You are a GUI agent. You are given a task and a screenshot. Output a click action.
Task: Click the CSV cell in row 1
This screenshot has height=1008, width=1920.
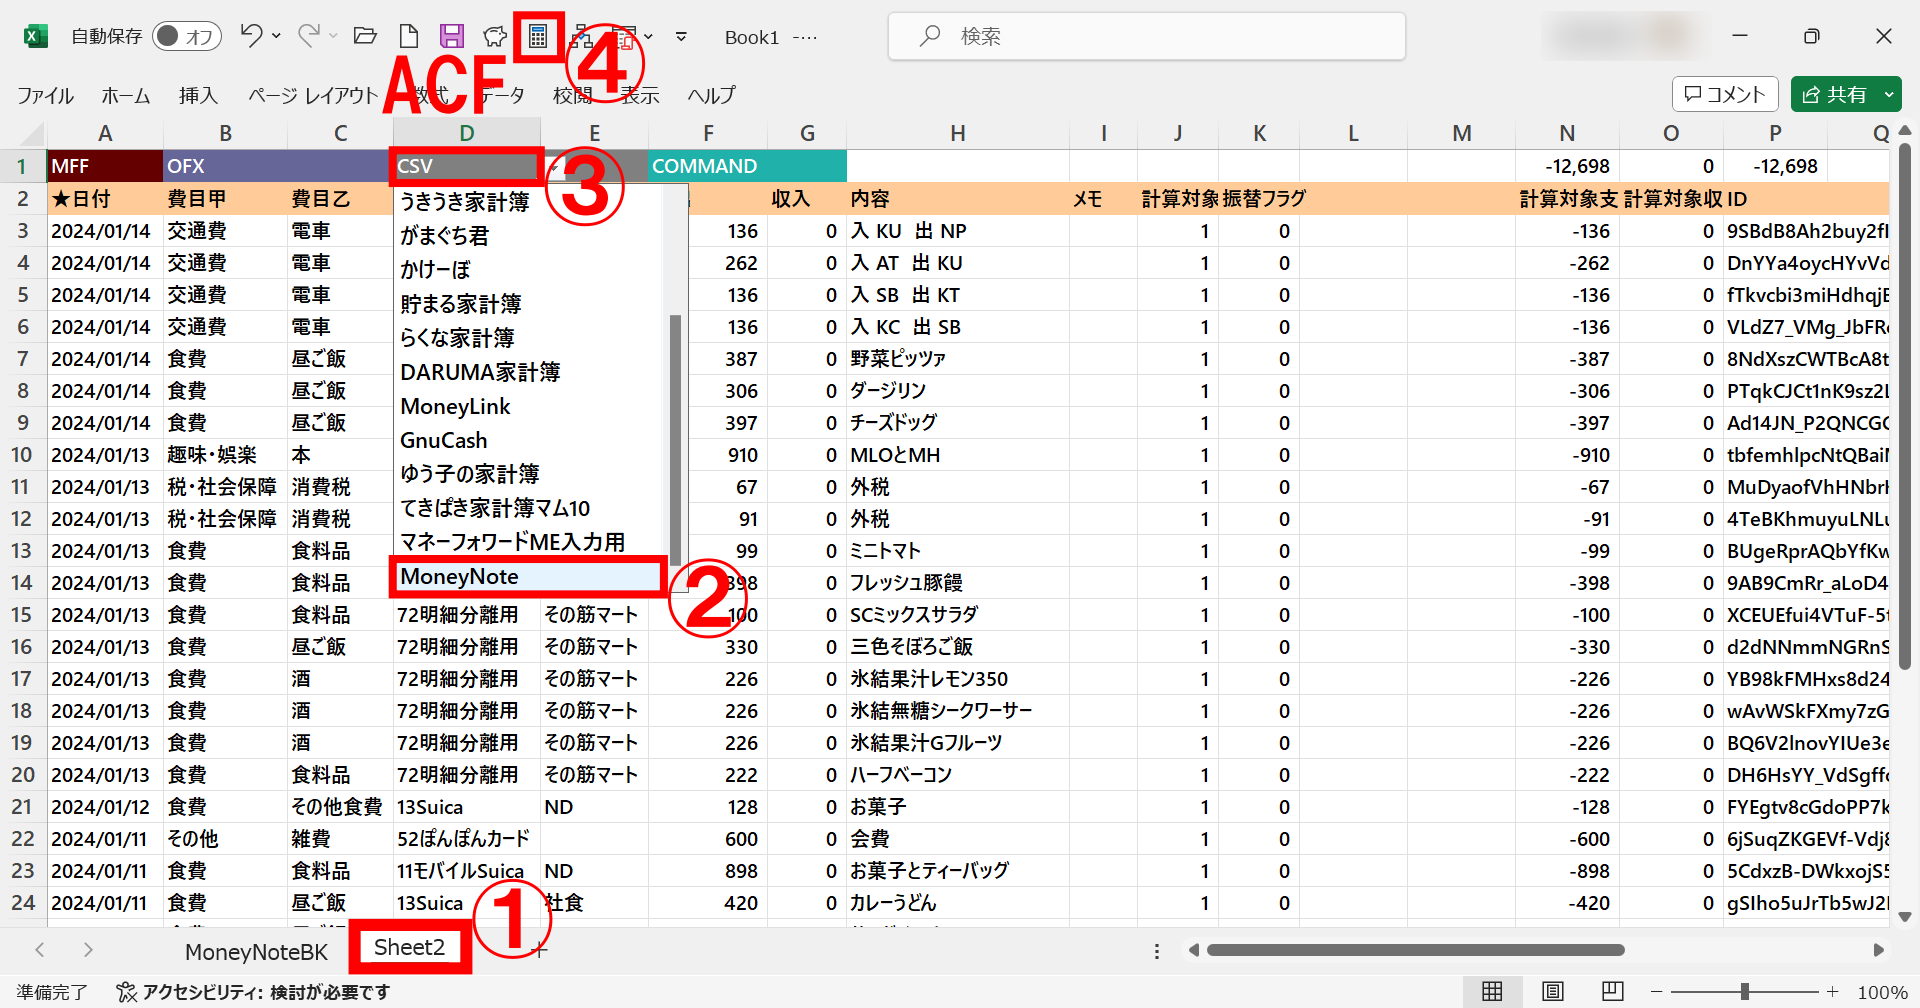point(467,166)
